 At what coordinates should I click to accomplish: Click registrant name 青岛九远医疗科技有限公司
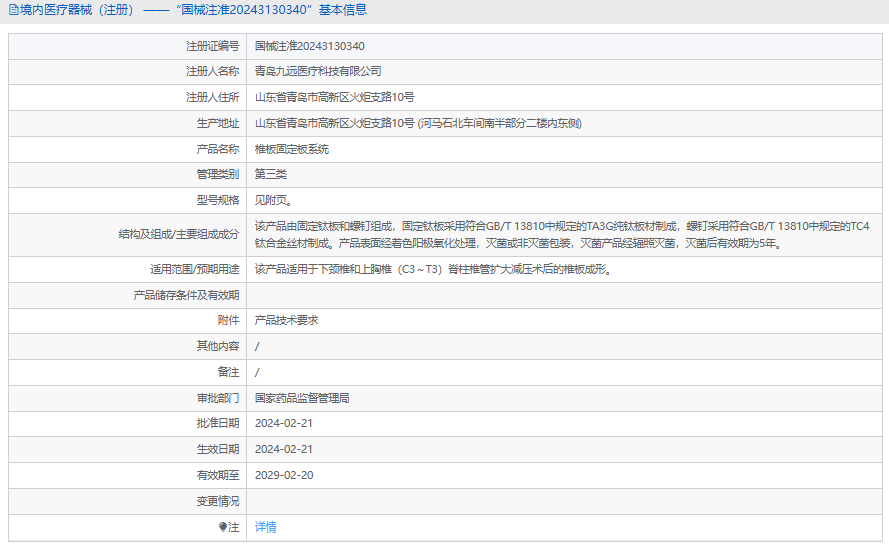pos(318,72)
